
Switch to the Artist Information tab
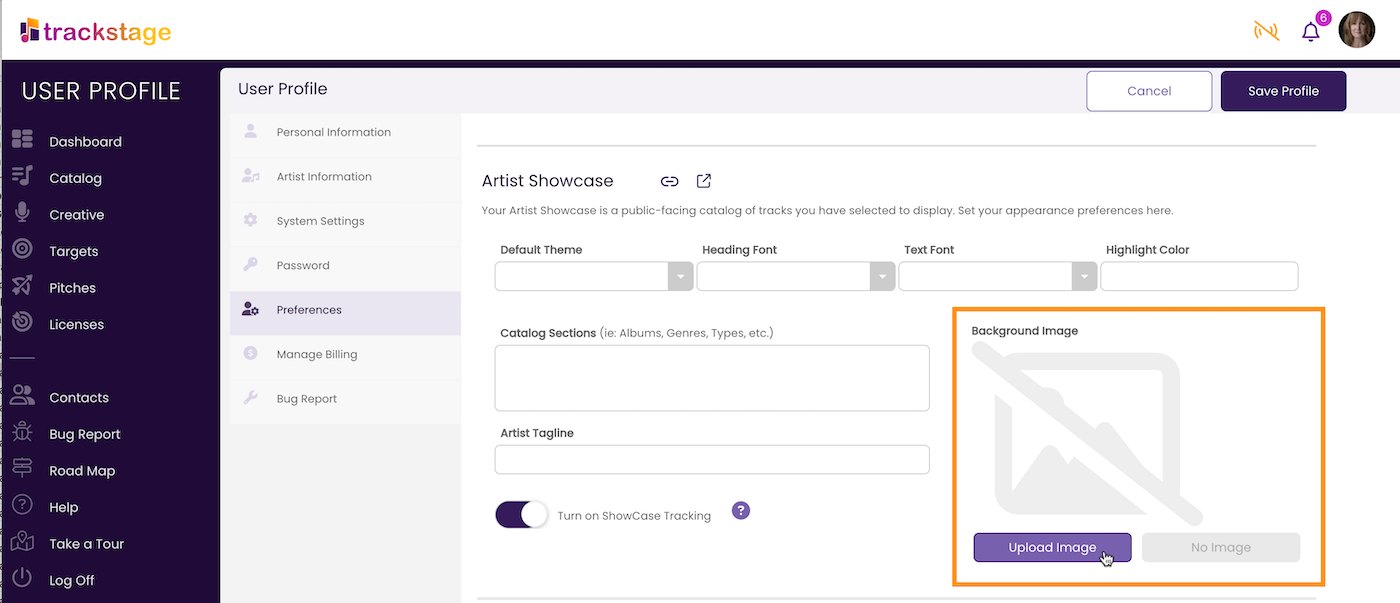345,176
